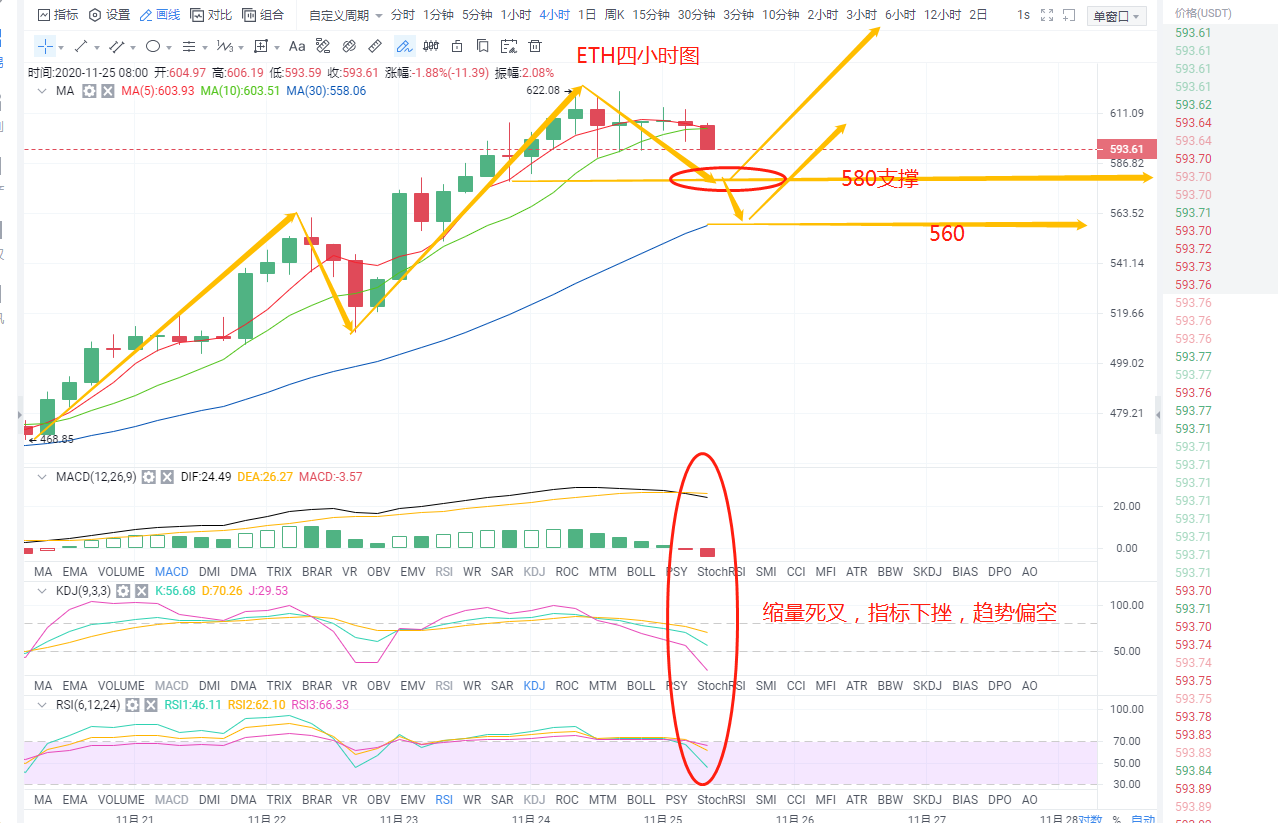Select the Aa text annotation tool
The image size is (1278, 823).
click(x=297, y=46)
